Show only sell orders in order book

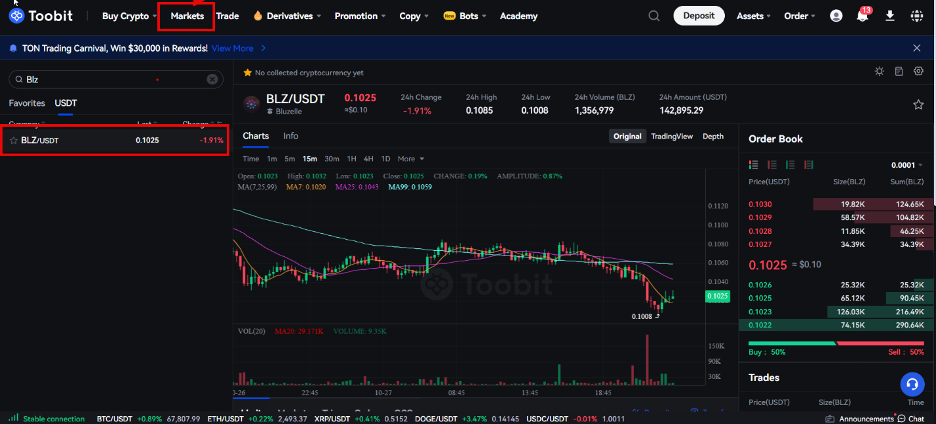pyautogui.click(x=772, y=165)
